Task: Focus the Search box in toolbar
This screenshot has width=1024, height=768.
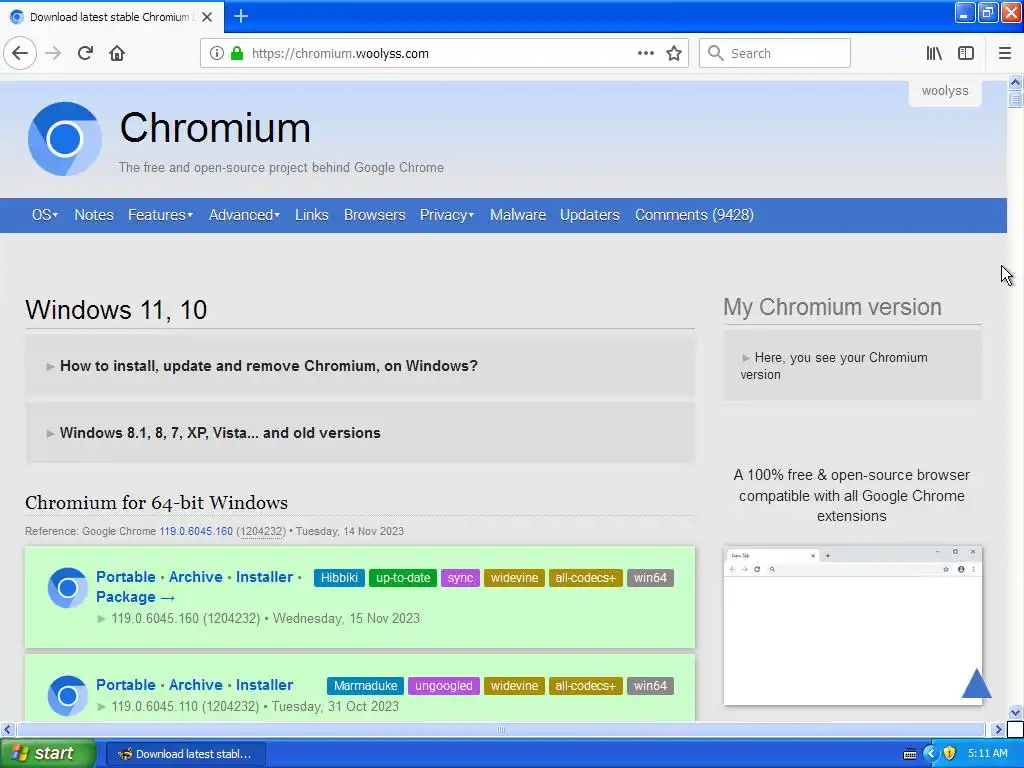Action: [775, 53]
